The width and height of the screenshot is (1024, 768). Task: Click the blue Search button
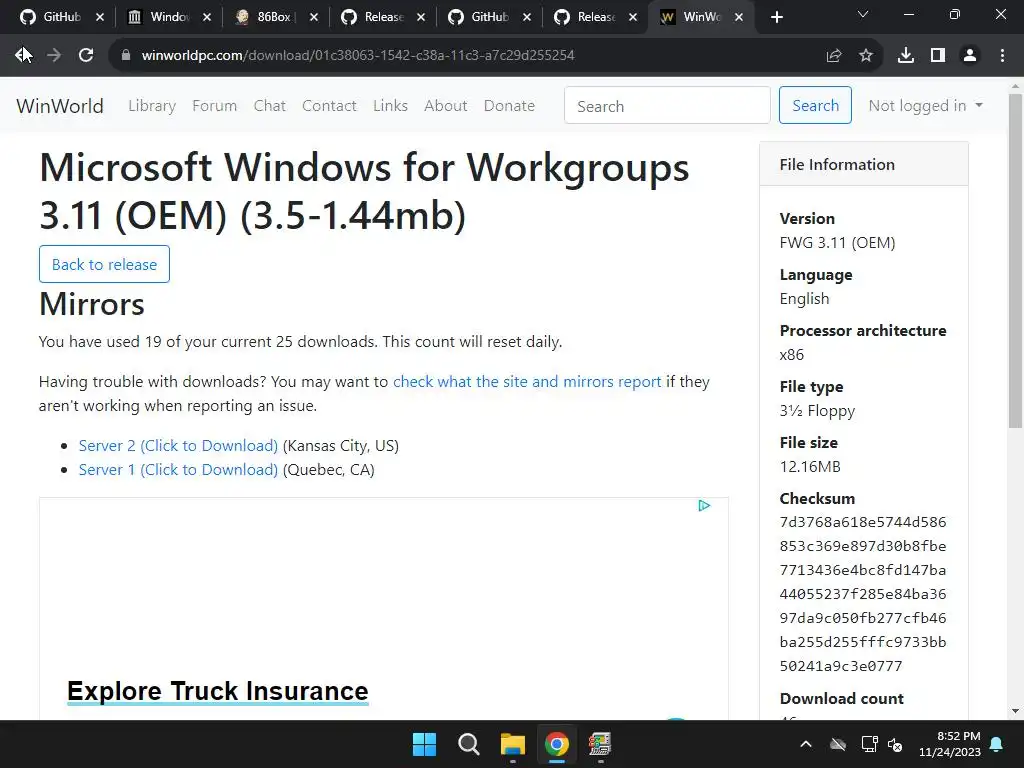click(815, 105)
